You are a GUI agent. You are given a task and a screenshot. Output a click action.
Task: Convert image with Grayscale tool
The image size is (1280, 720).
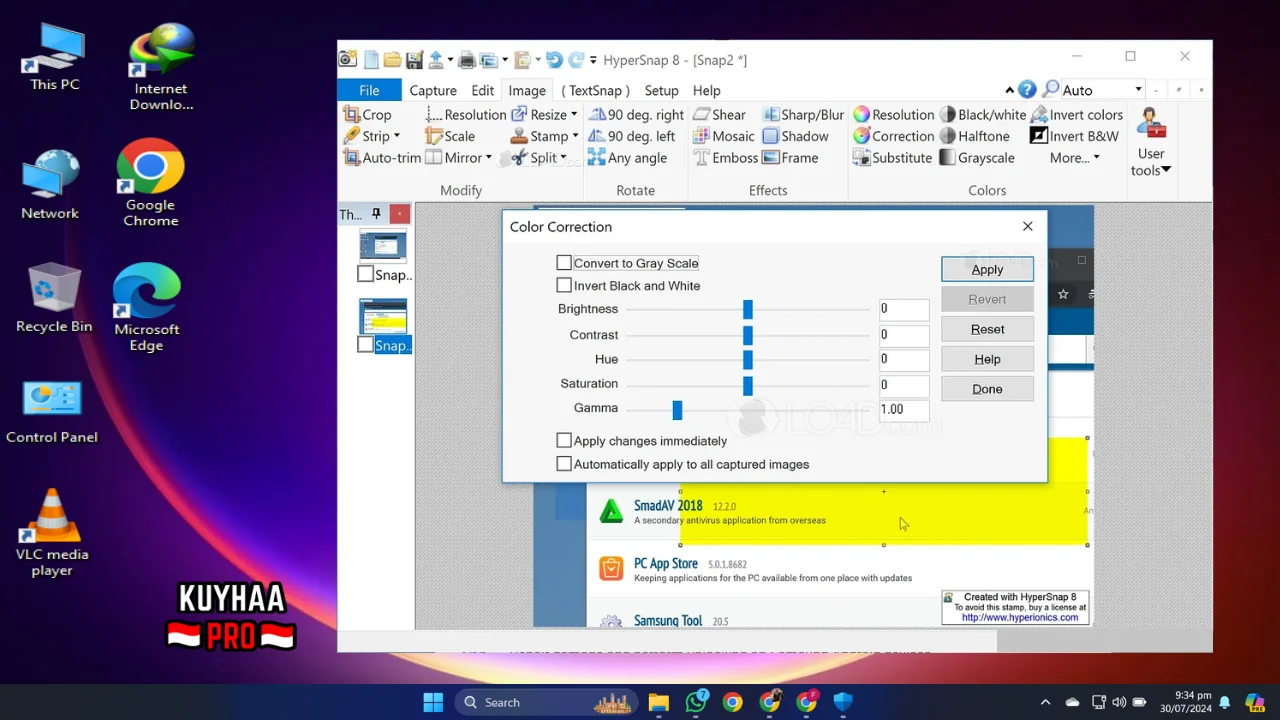click(977, 158)
